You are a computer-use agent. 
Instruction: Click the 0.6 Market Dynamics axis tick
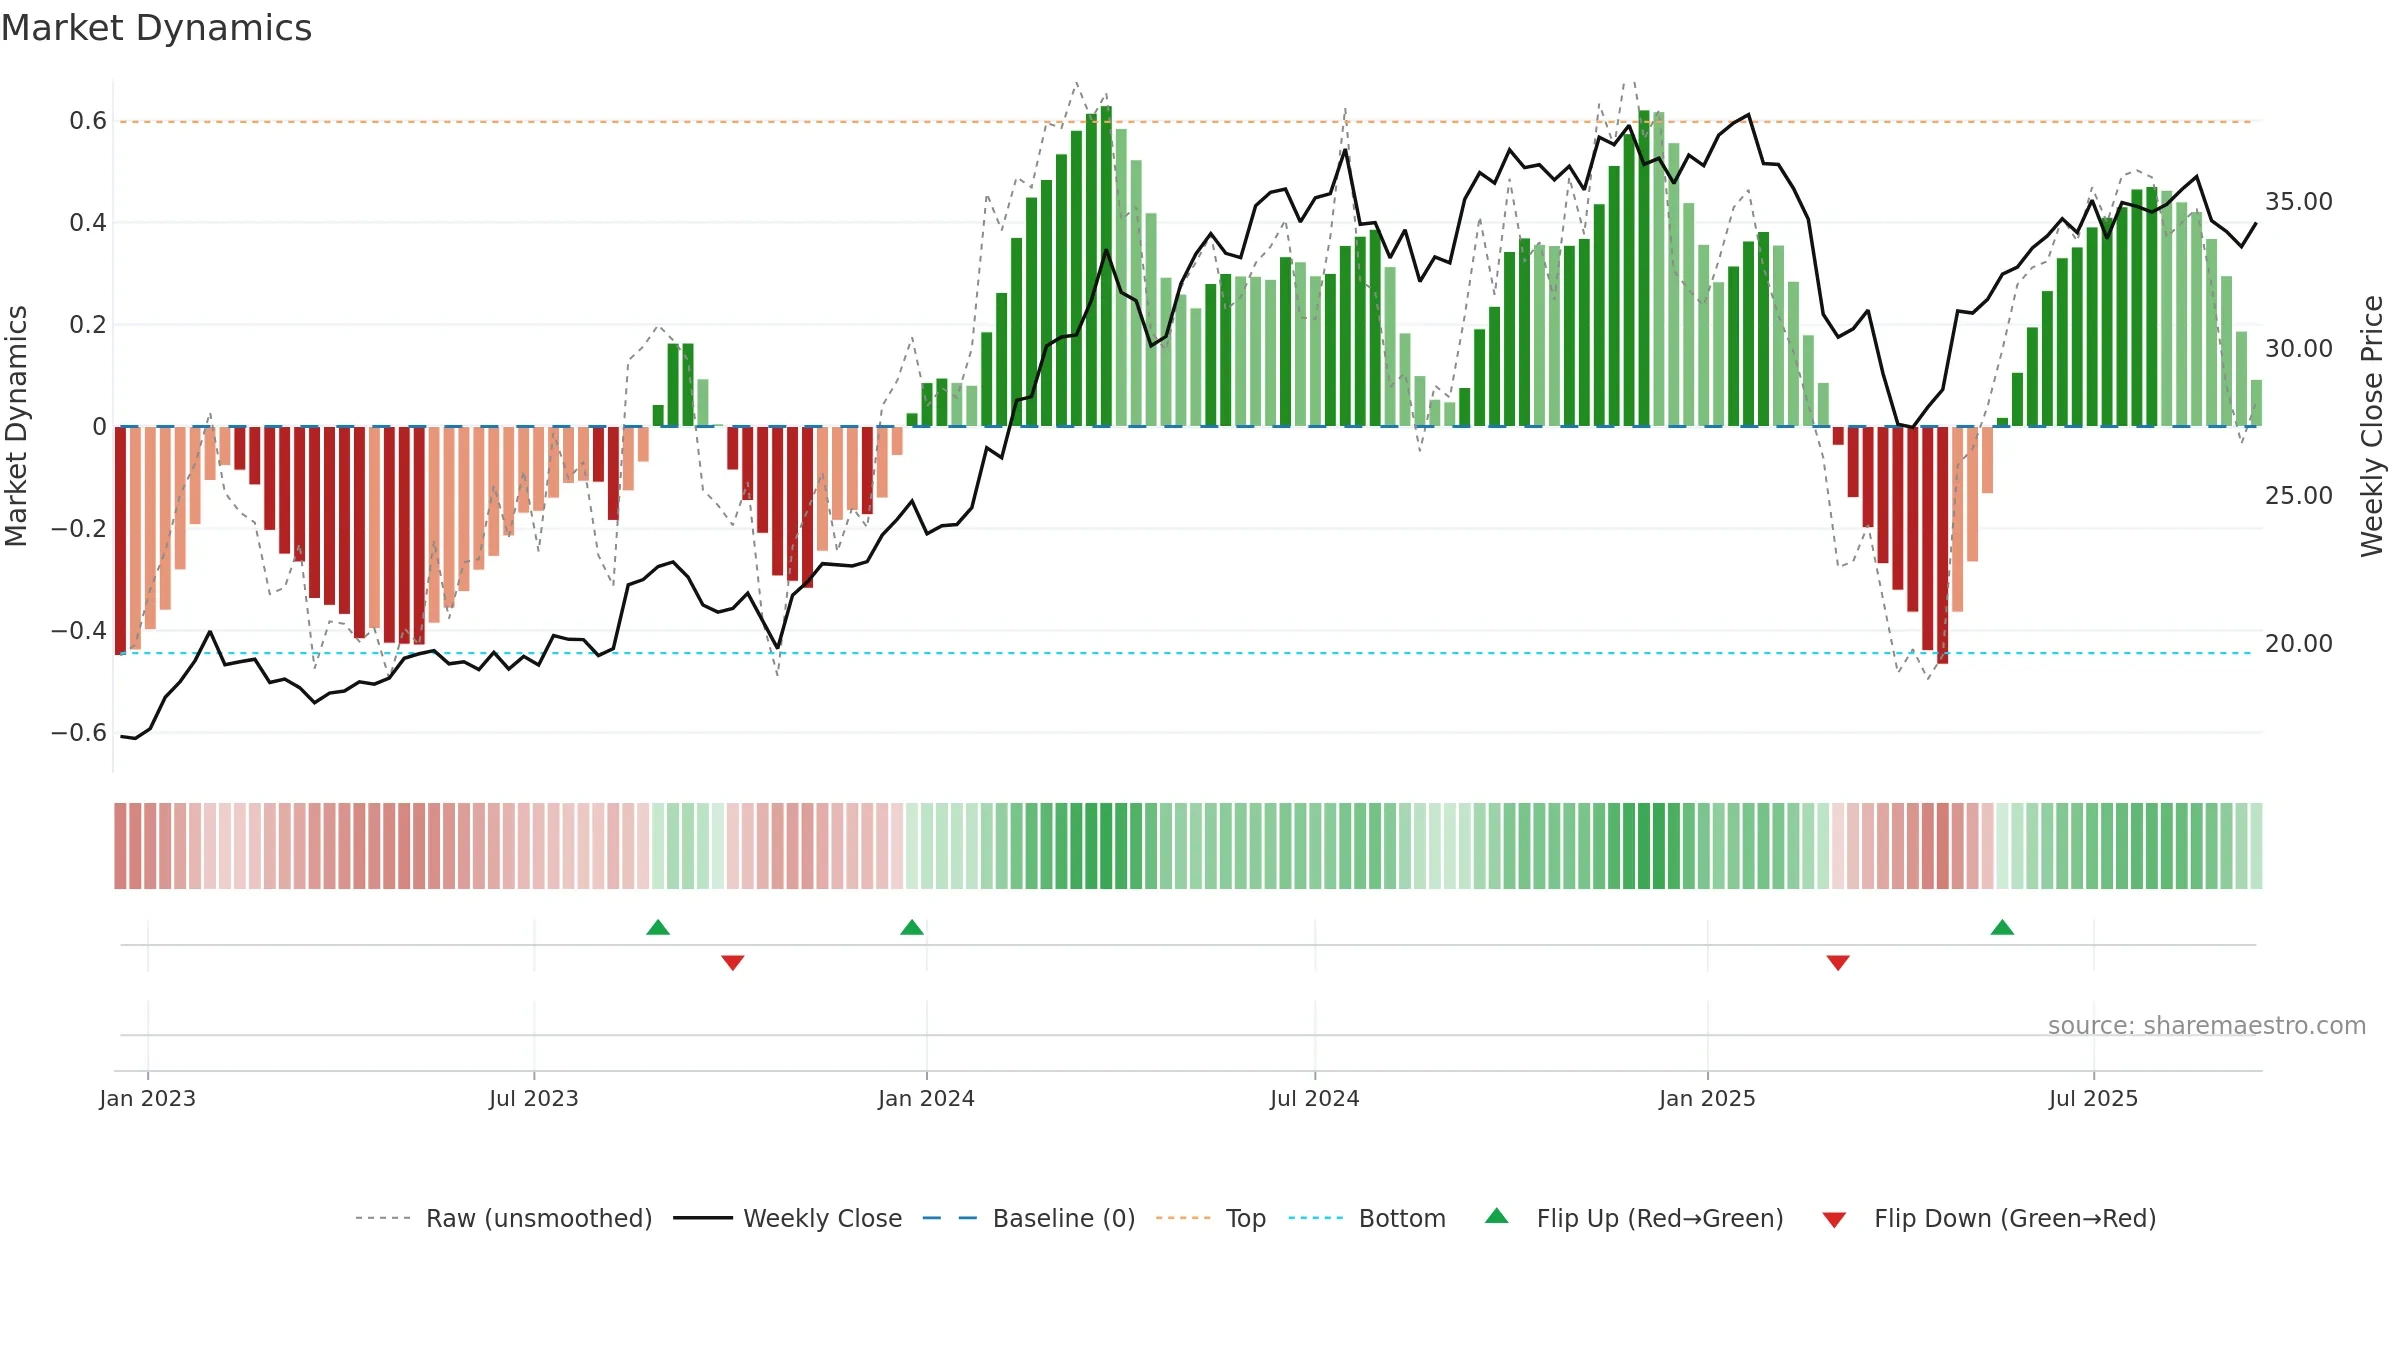pos(88,121)
